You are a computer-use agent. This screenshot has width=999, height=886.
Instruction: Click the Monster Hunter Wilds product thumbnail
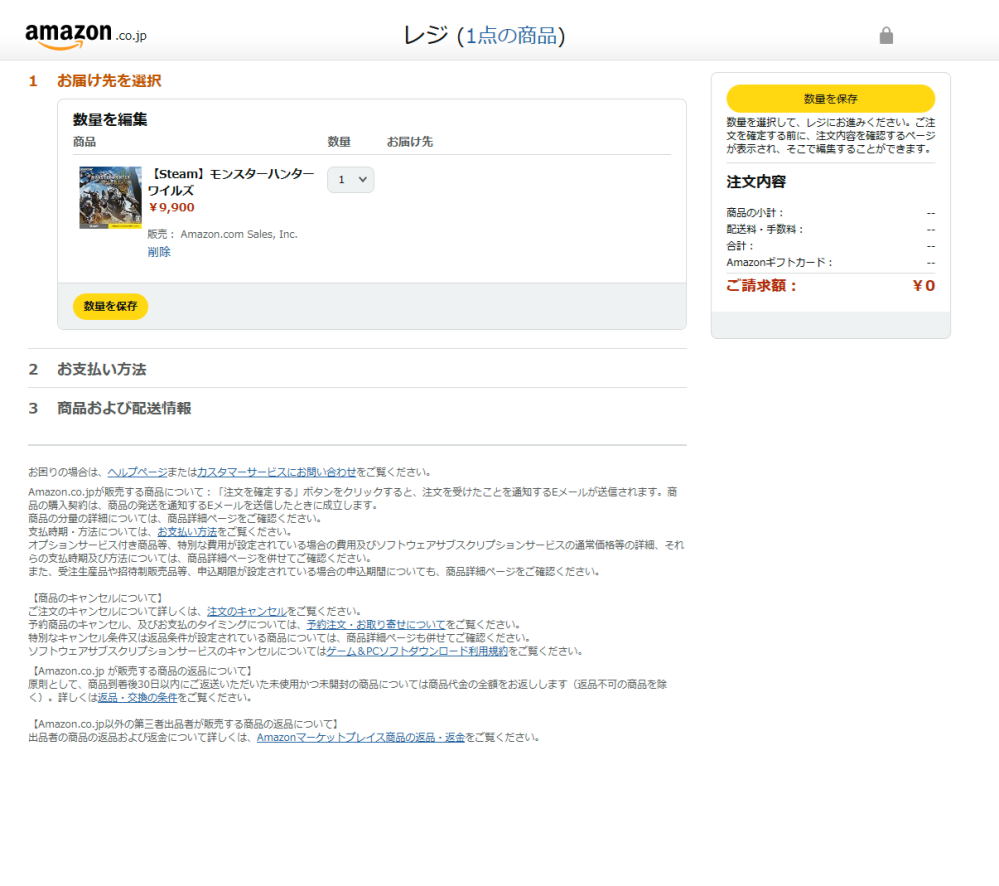click(110, 197)
